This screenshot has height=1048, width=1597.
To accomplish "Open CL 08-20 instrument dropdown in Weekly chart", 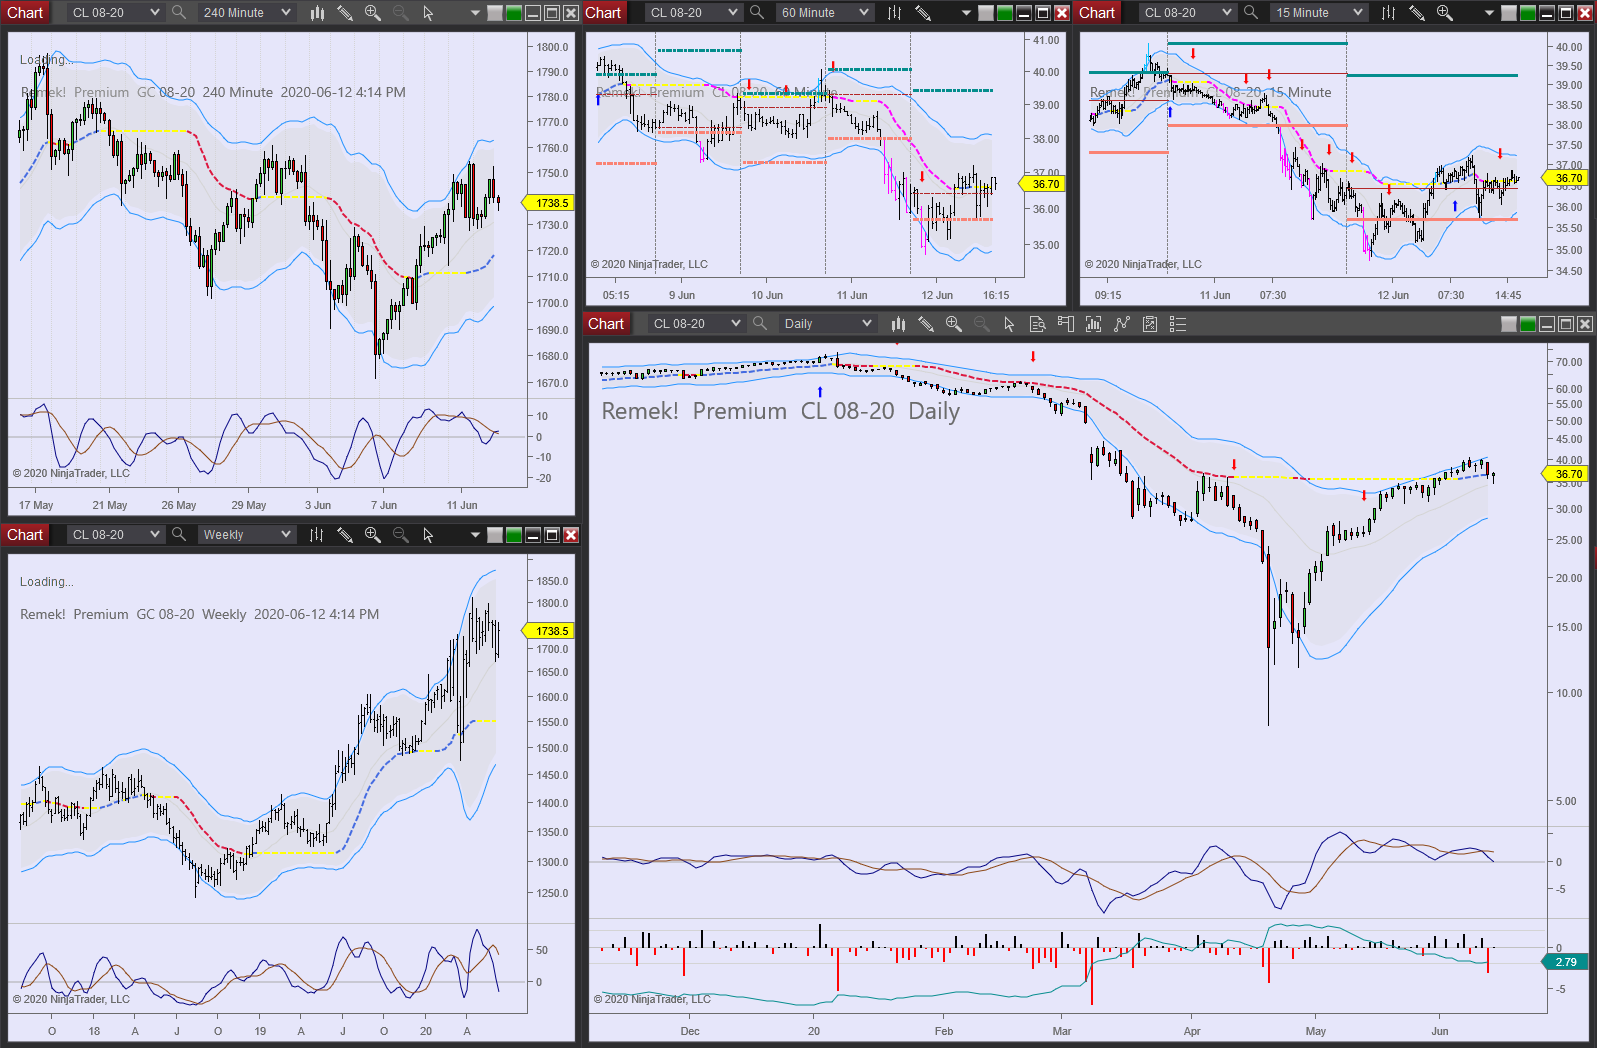I will tap(115, 535).
